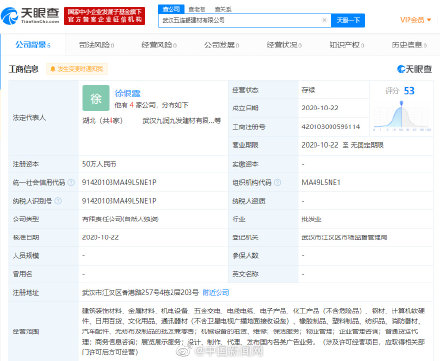Select the 查公司 search tab

tap(171, 9)
